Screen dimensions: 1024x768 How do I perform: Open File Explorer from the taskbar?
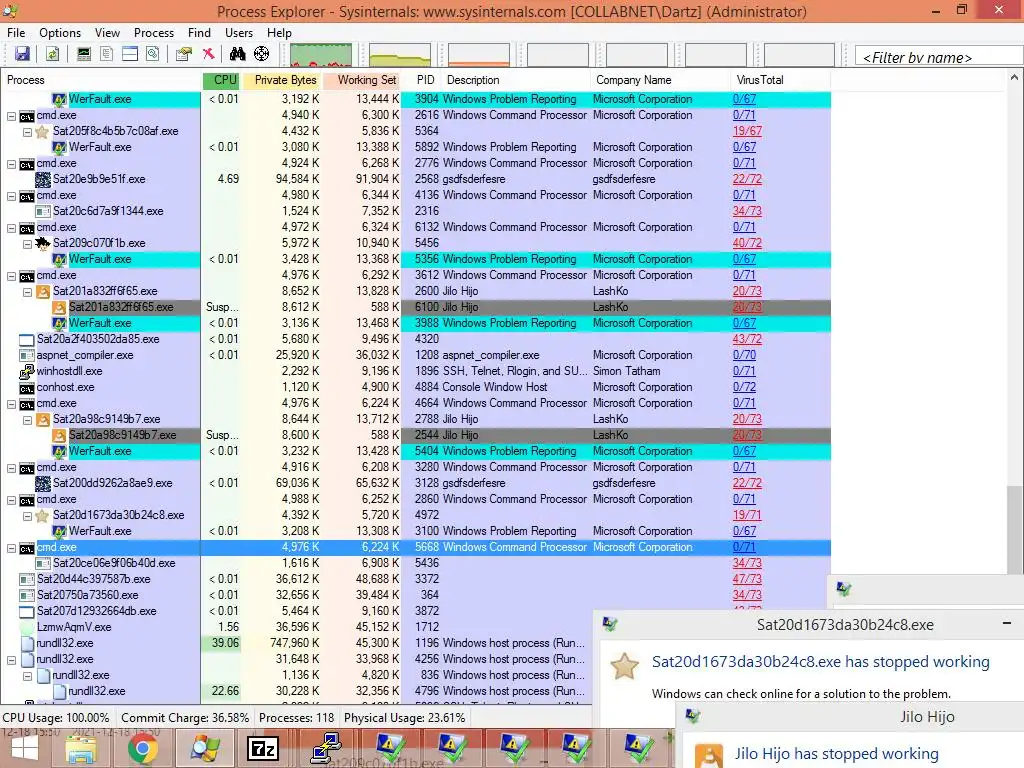[82, 749]
